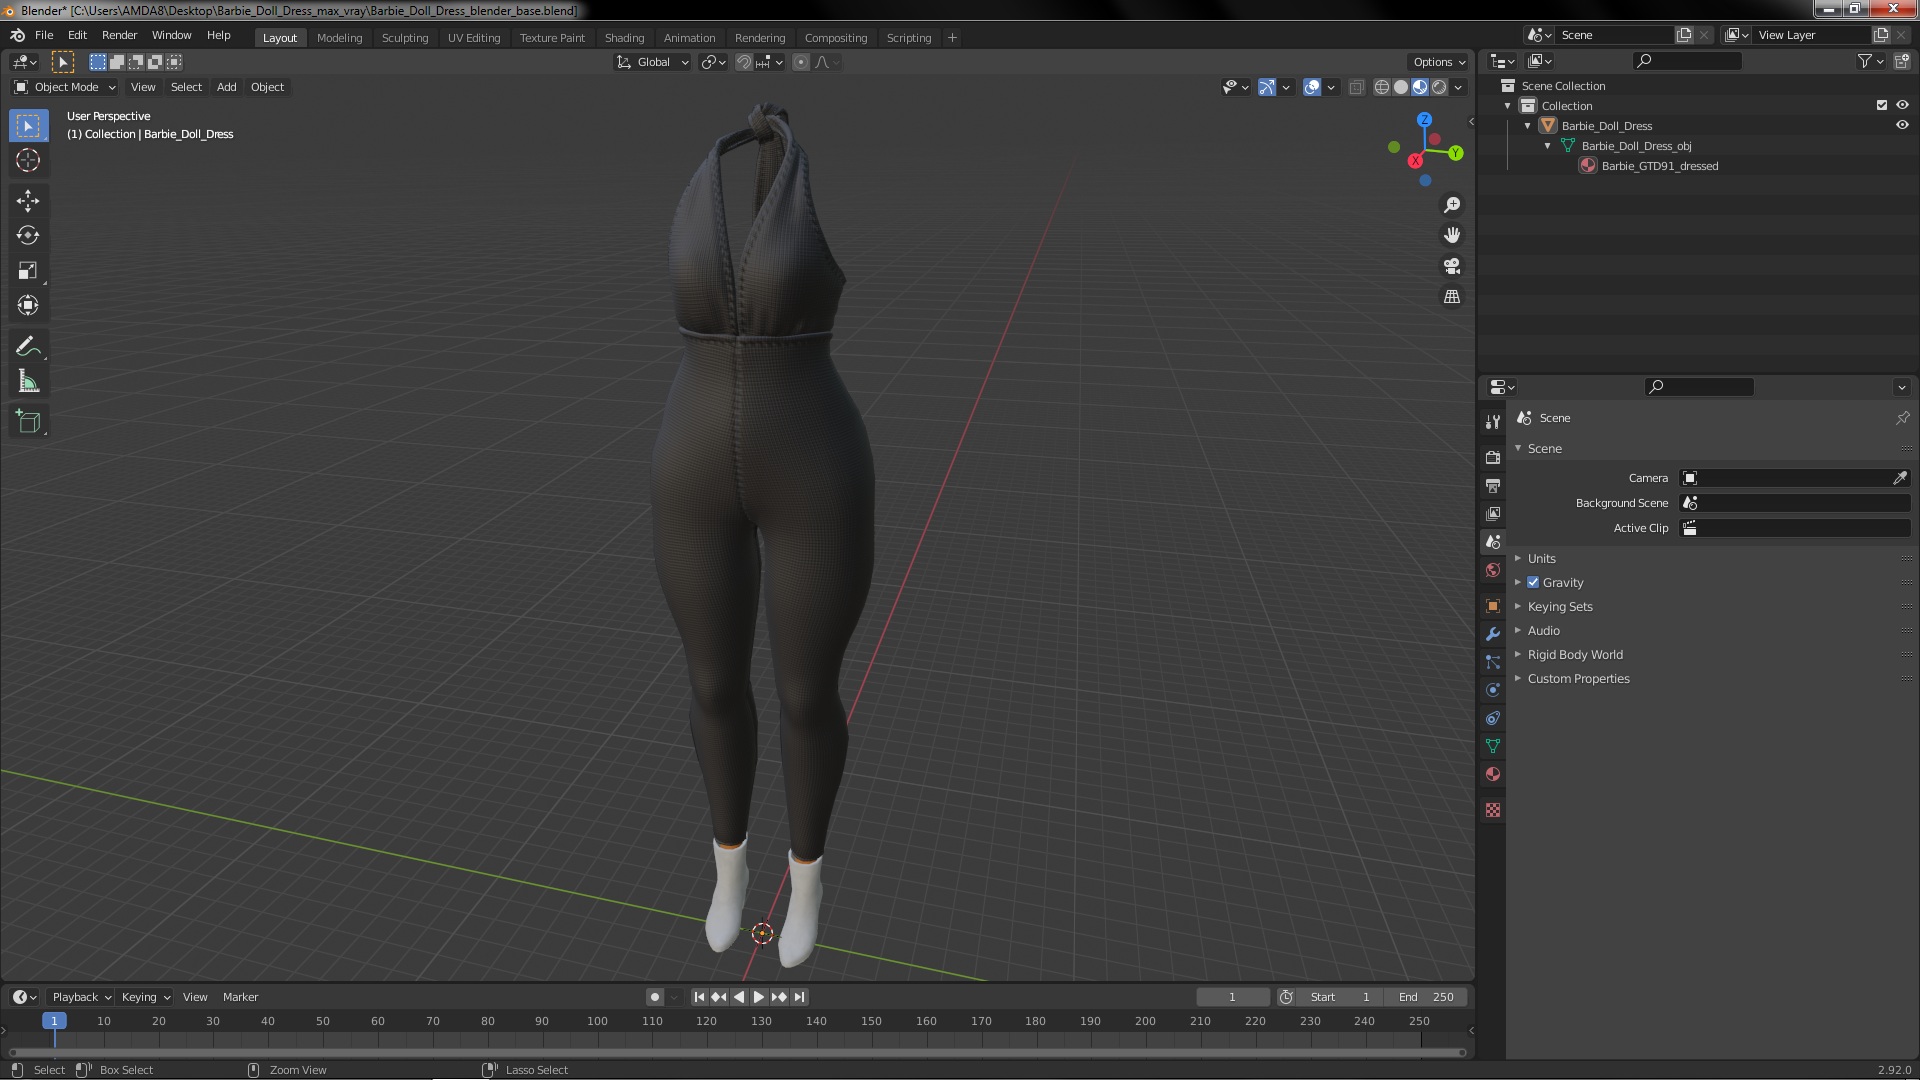1920x1080 pixels.
Task: Open the Texture properties checker tab
Action: (x=1493, y=810)
